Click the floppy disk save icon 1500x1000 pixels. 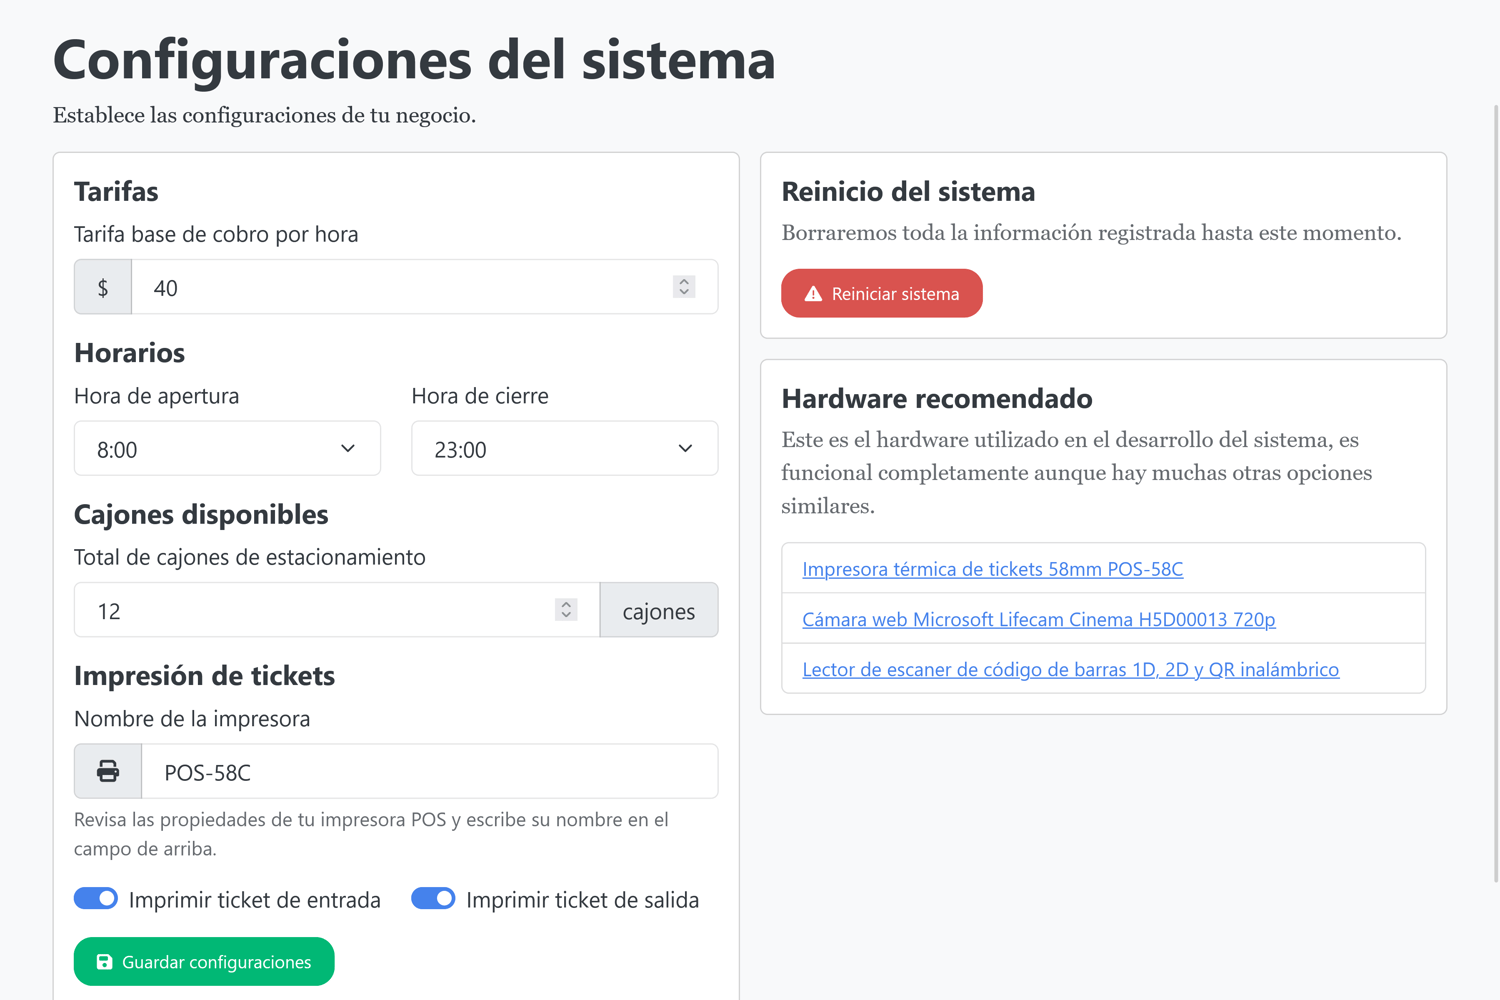click(104, 962)
